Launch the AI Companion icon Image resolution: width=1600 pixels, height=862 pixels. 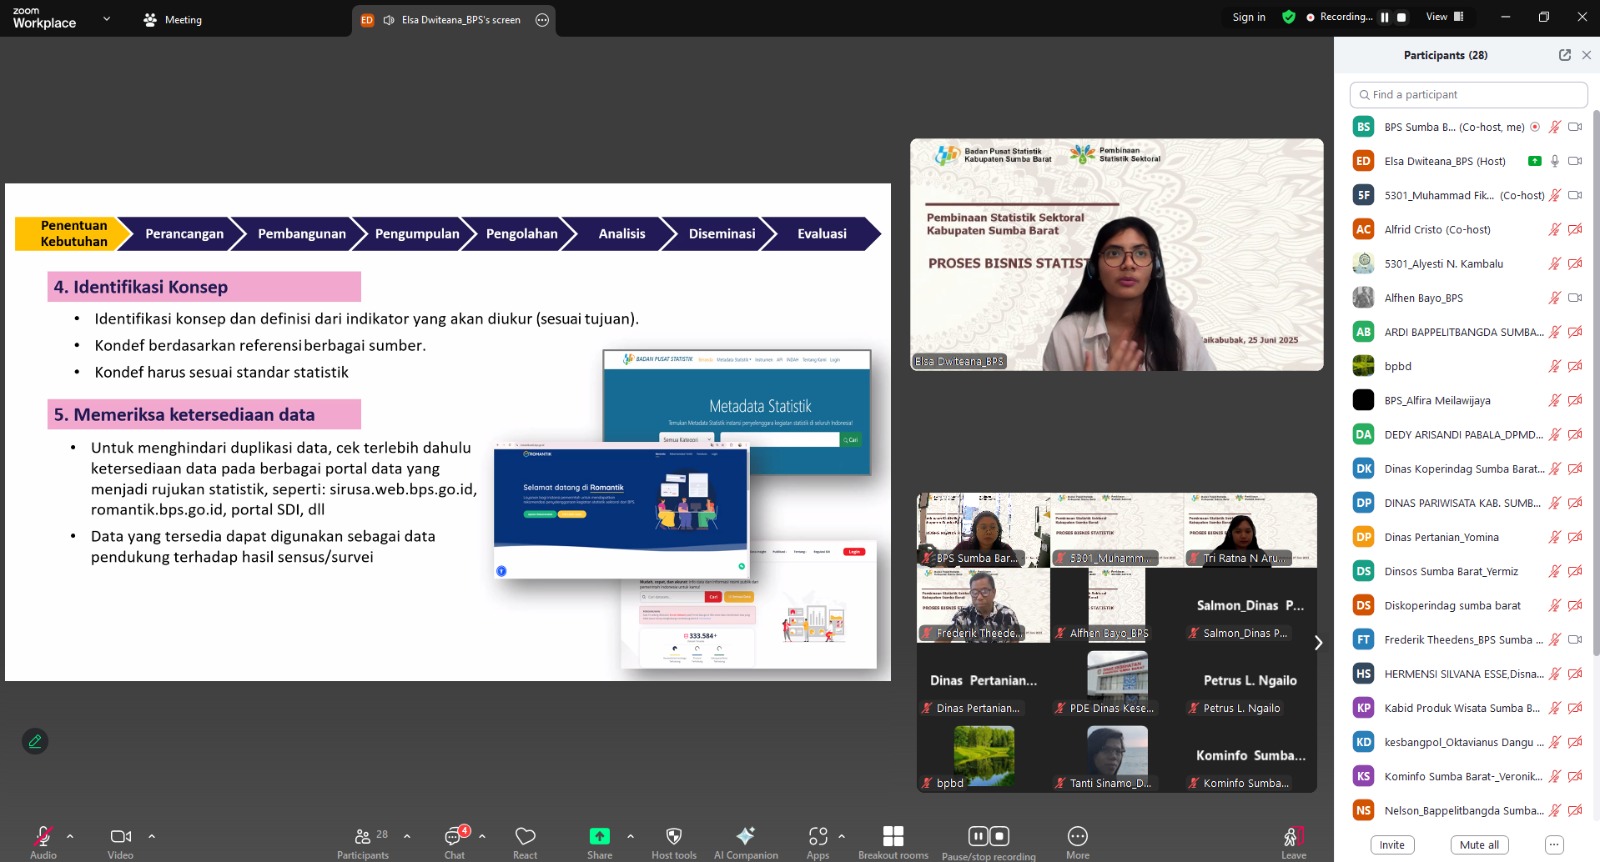[745, 836]
